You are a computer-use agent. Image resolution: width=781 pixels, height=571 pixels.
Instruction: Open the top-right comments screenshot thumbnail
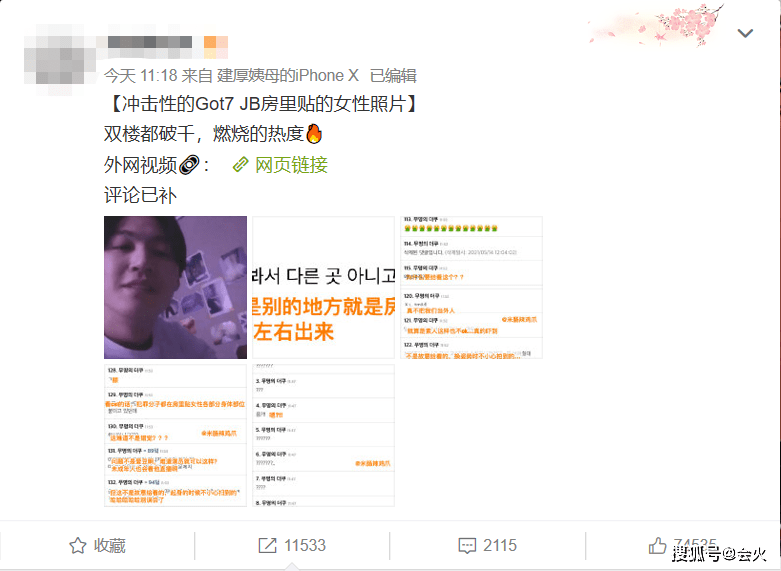tap(472, 287)
